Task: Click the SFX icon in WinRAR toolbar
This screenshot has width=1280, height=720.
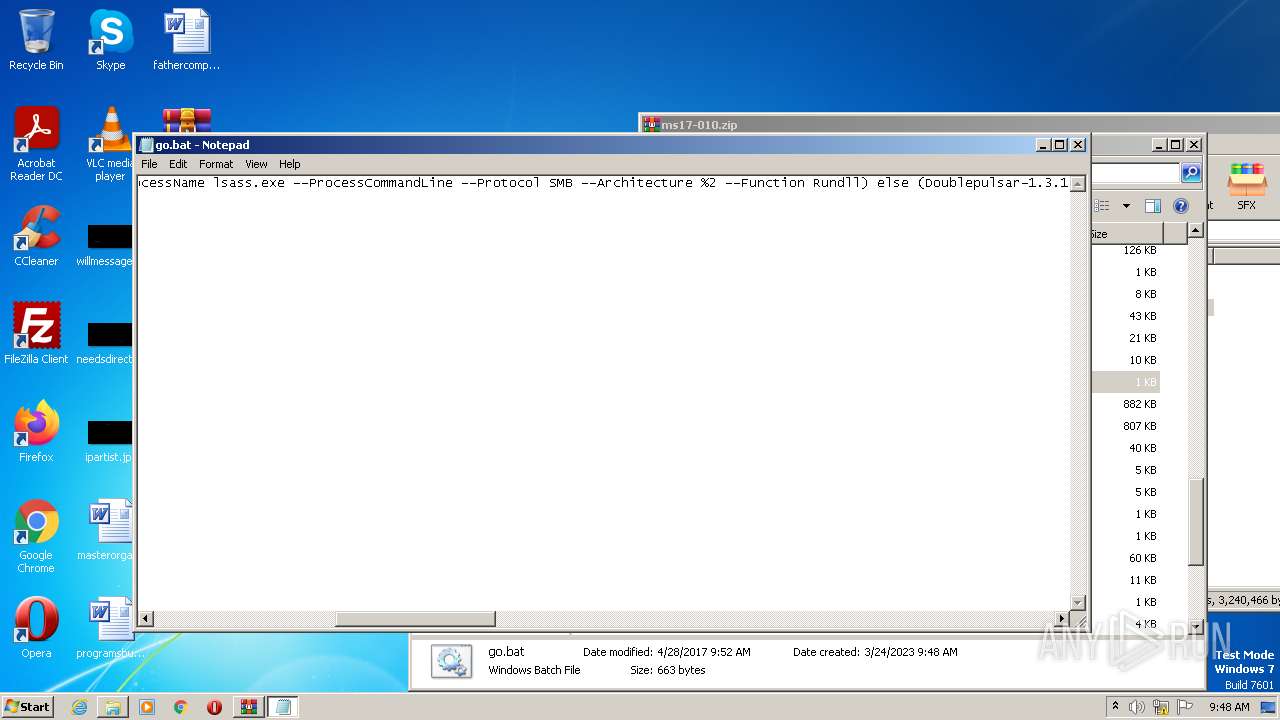Action: [1246, 188]
